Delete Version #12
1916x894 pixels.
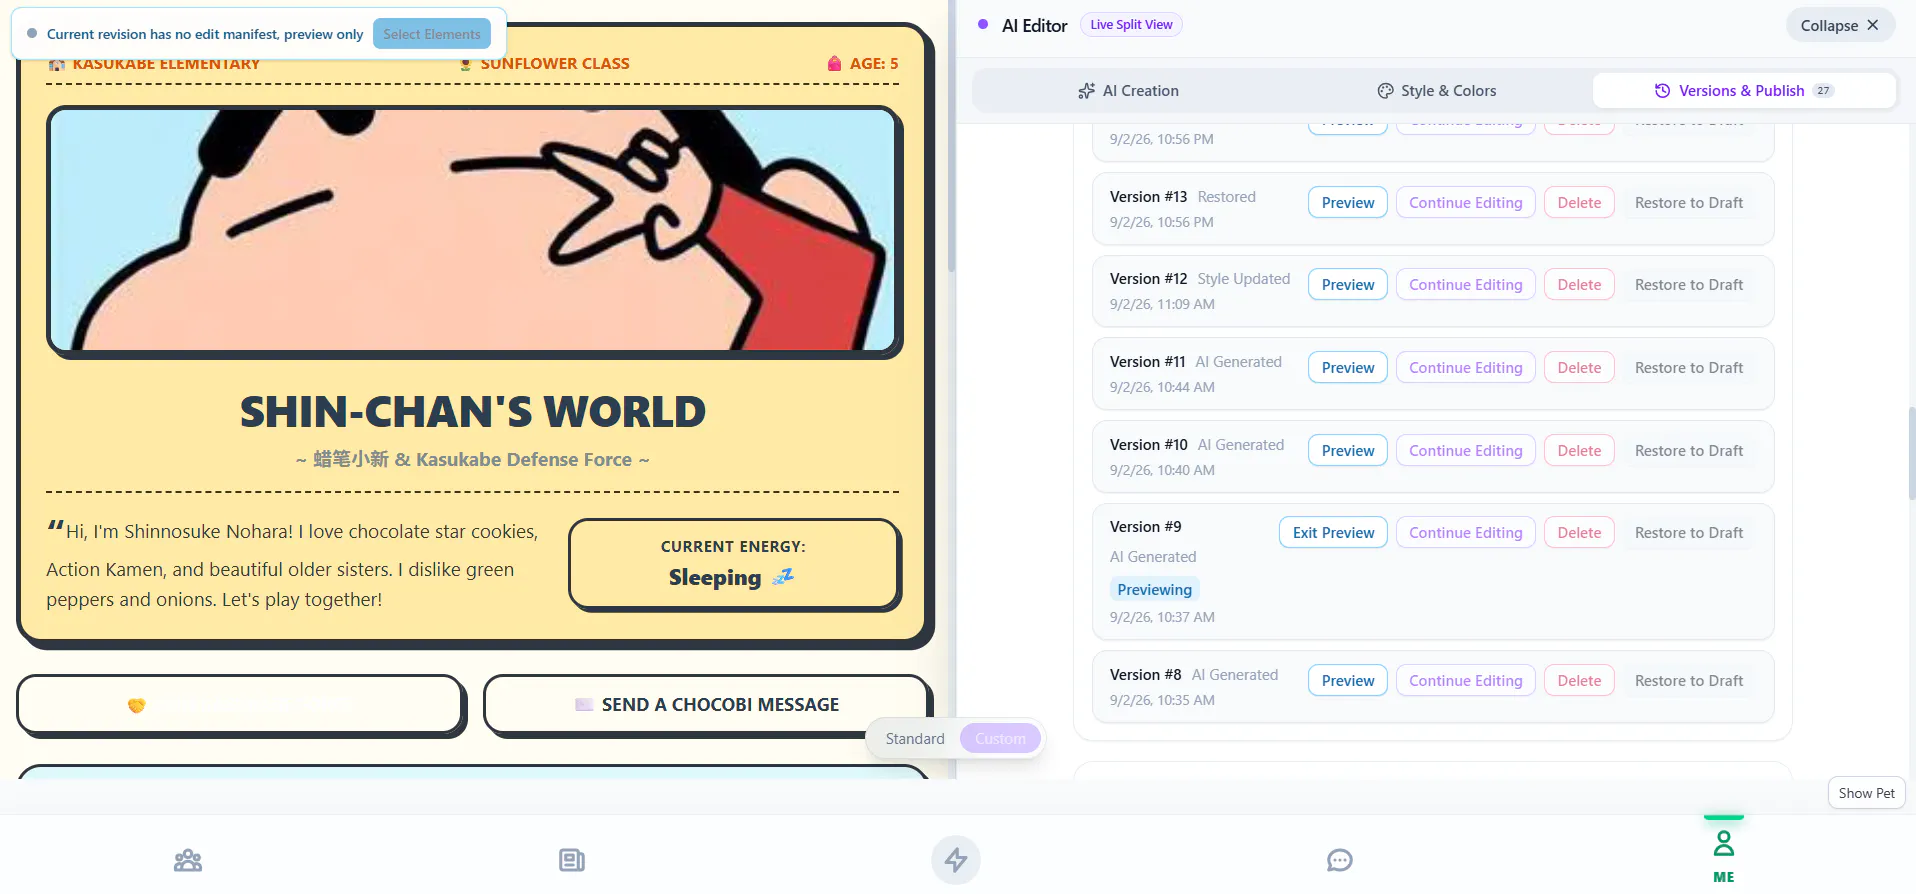[1579, 285]
